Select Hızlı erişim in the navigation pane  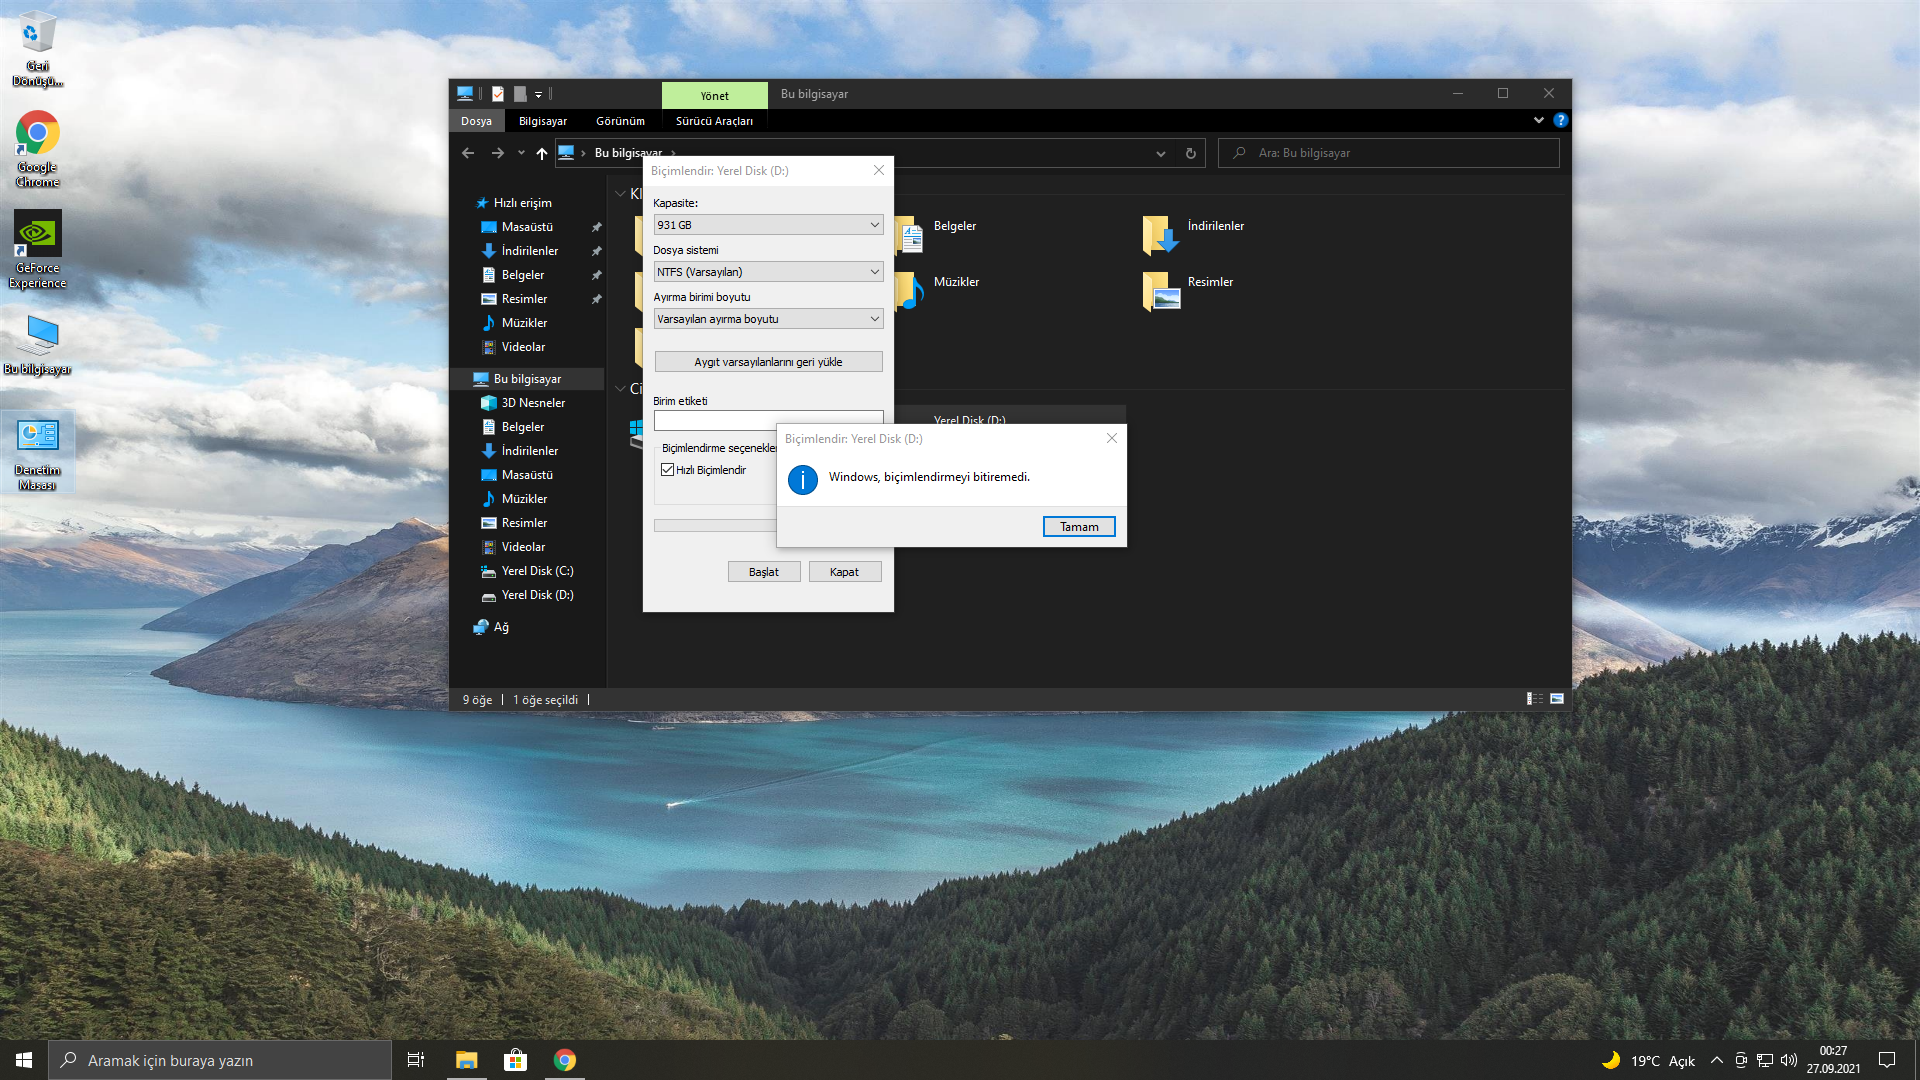point(522,203)
